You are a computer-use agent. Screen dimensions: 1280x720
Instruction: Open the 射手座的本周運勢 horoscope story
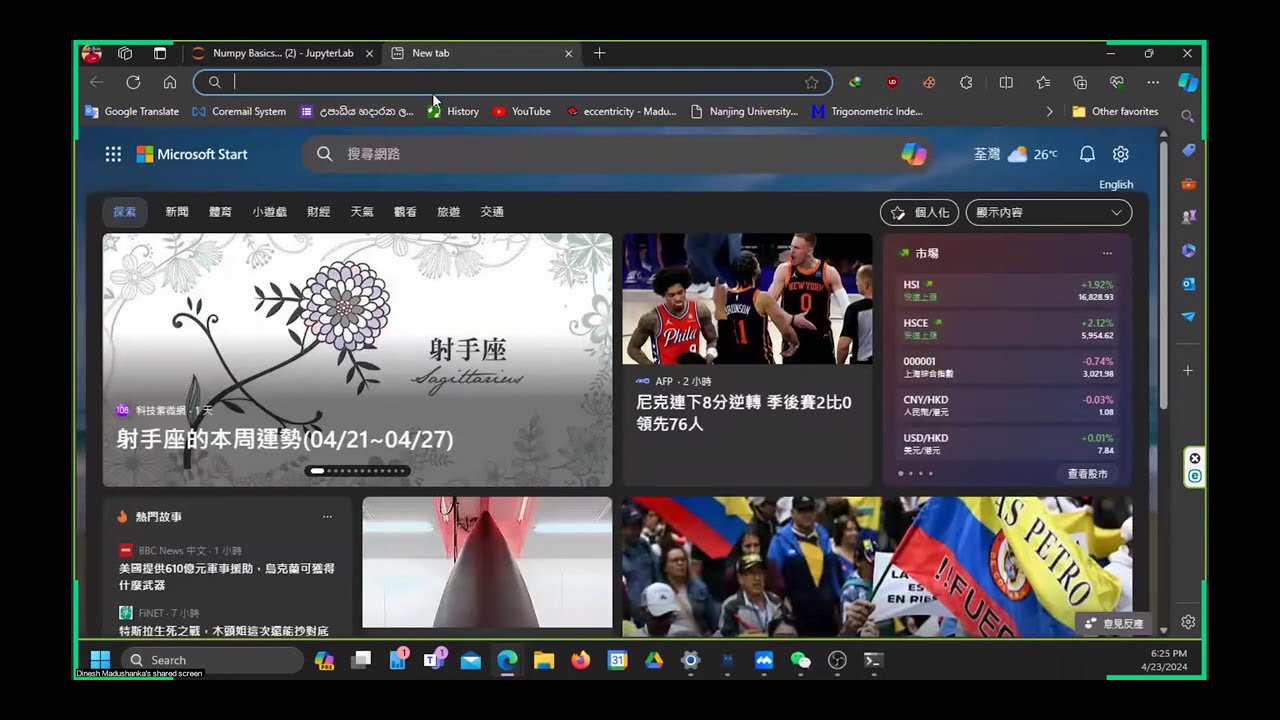285,440
